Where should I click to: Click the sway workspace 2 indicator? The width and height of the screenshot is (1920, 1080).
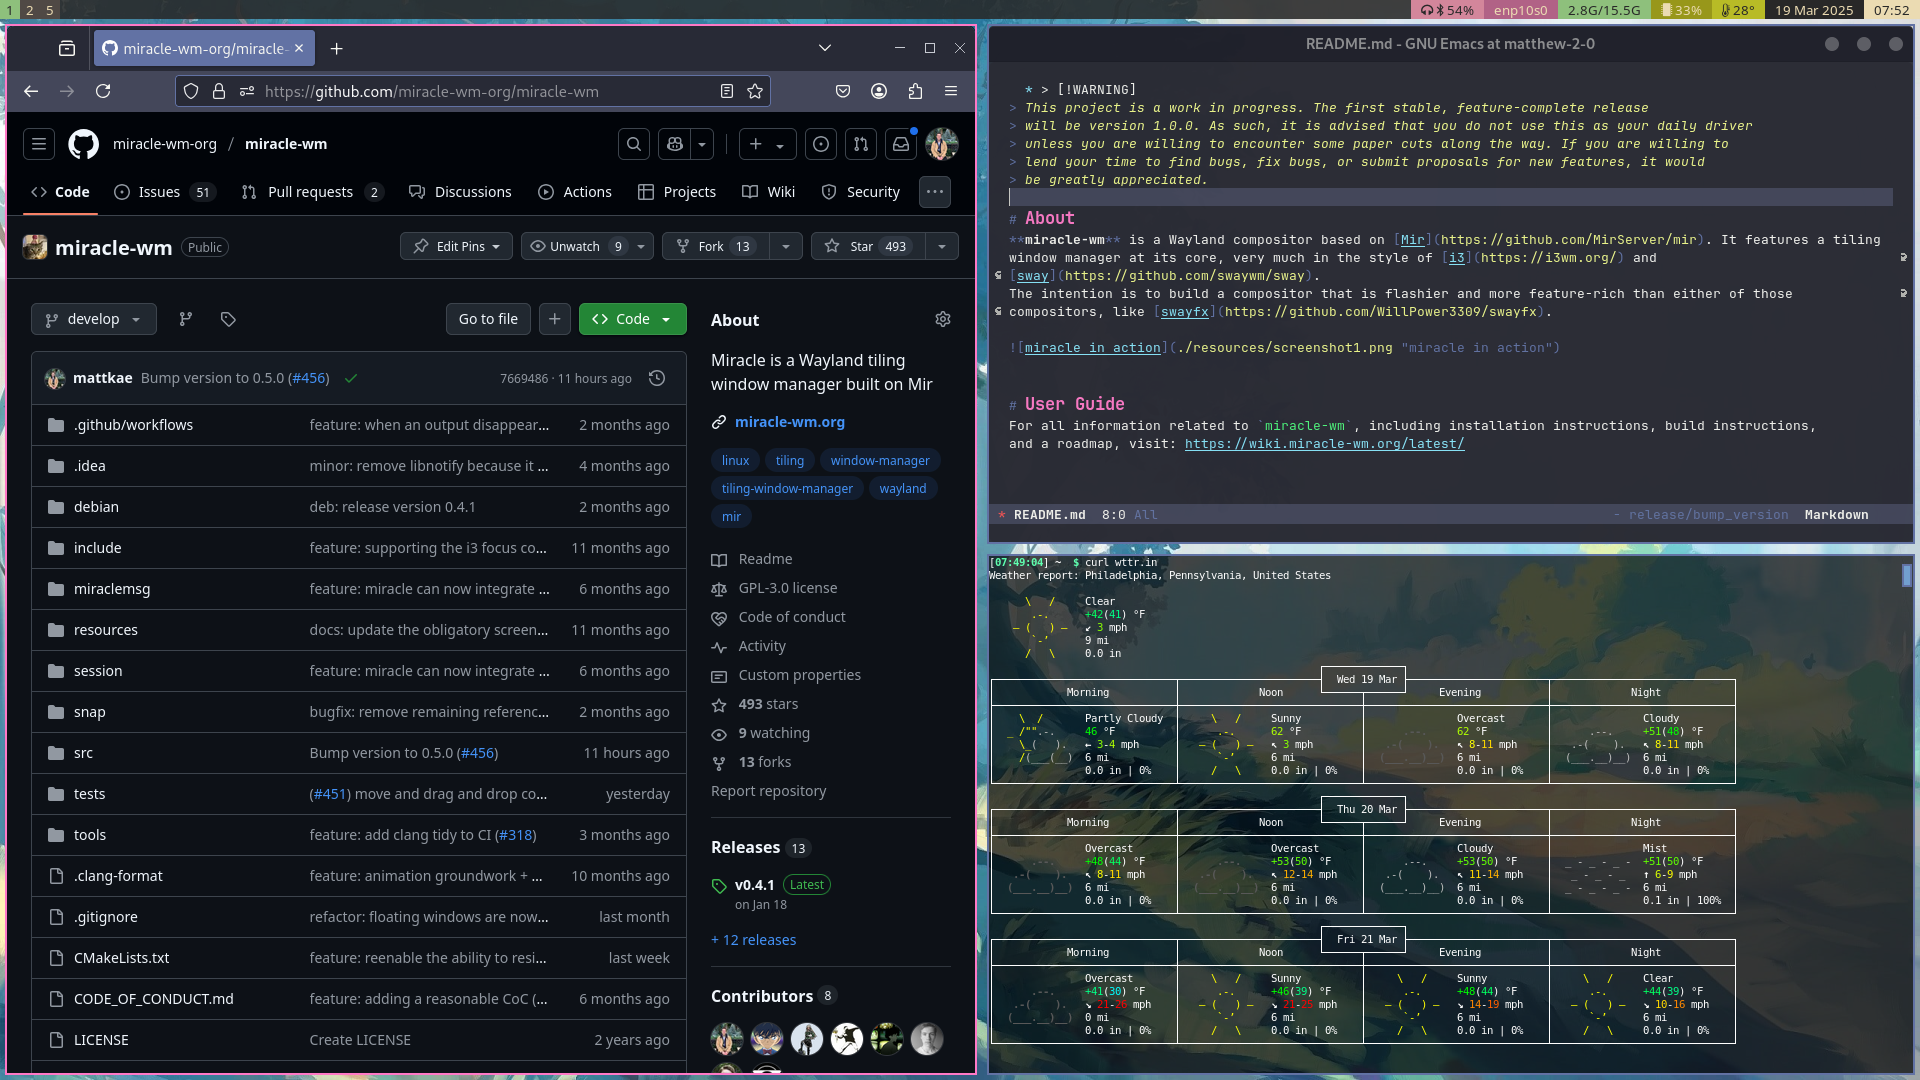tap(30, 10)
